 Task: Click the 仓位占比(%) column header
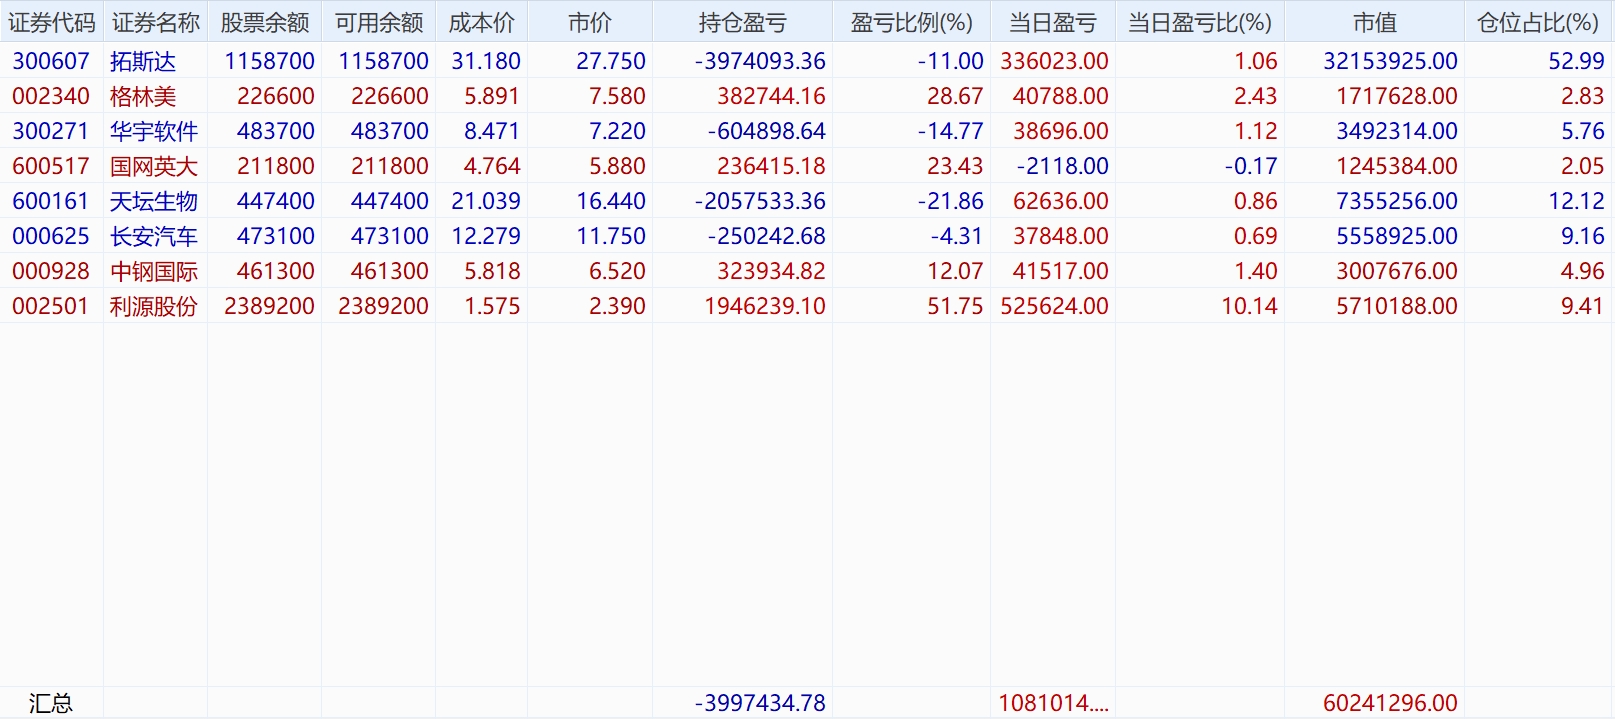[1538, 22]
